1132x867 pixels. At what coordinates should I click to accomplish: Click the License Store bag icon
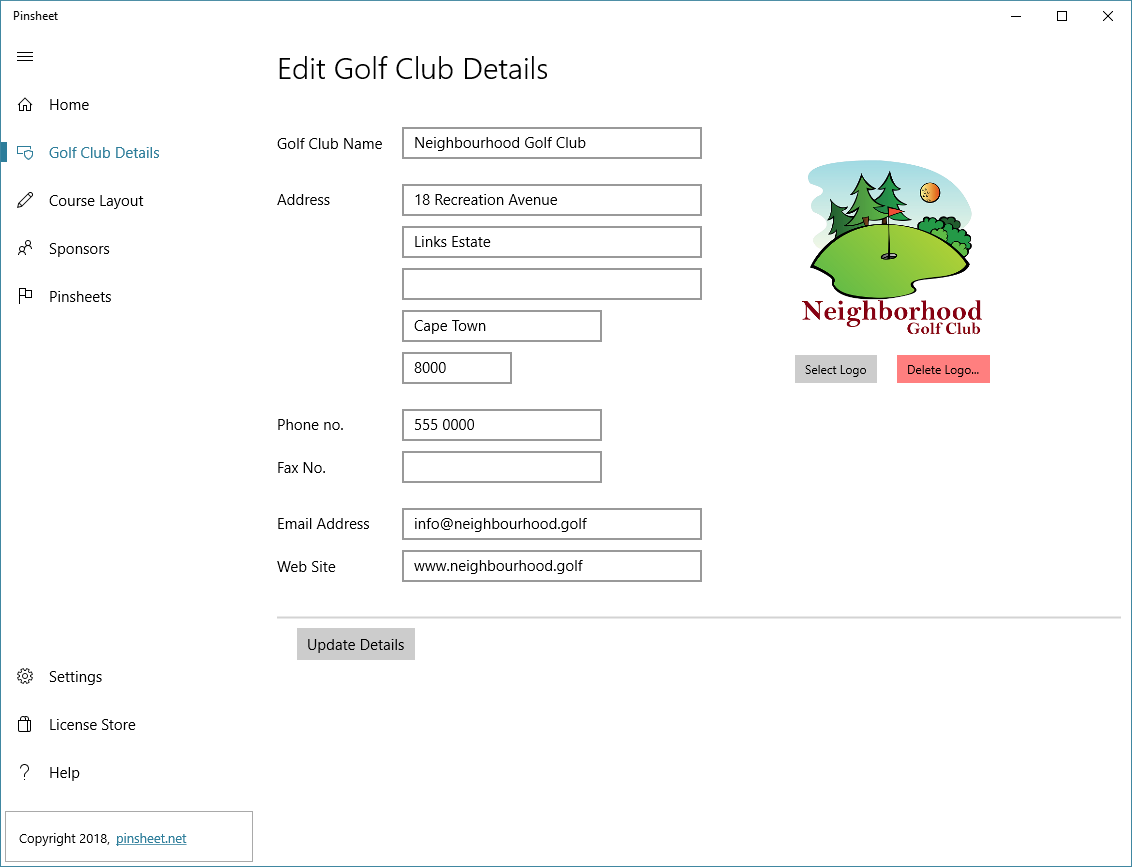point(25,724)
